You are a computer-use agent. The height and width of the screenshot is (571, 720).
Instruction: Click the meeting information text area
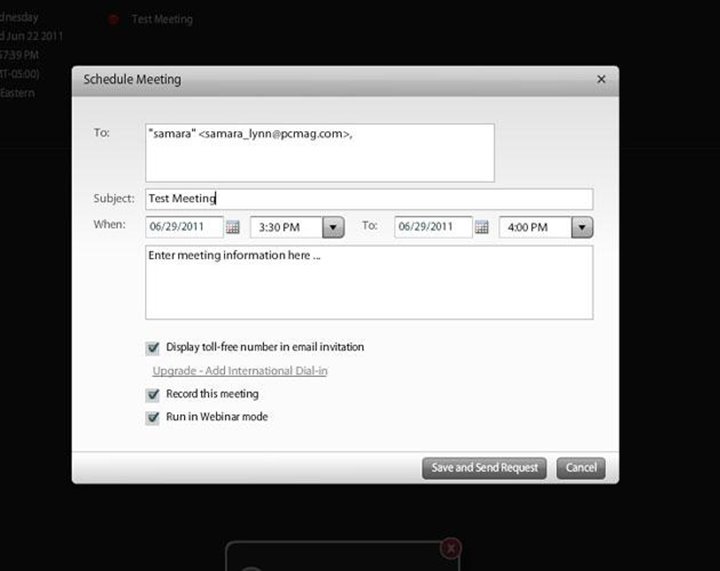tap(369, 282)
